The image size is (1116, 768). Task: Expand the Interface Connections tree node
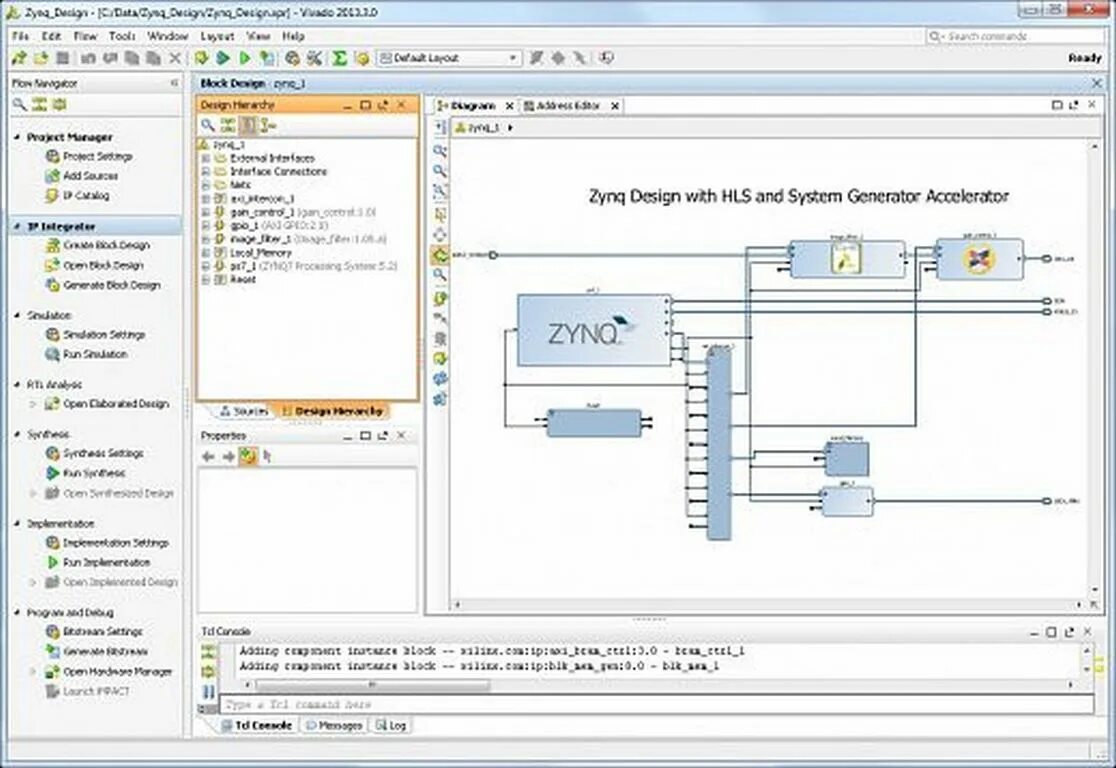[205, 172]
